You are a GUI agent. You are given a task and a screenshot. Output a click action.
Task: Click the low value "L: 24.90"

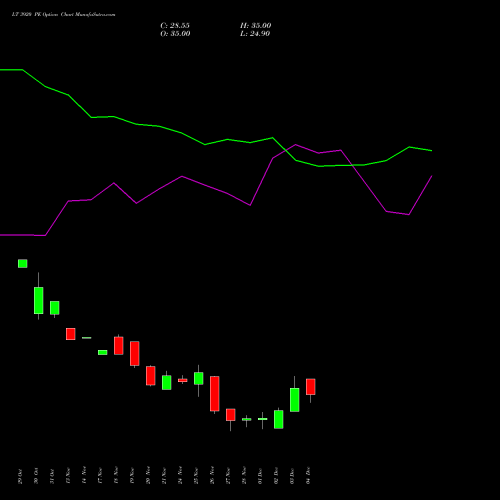(x=255, y=34)
